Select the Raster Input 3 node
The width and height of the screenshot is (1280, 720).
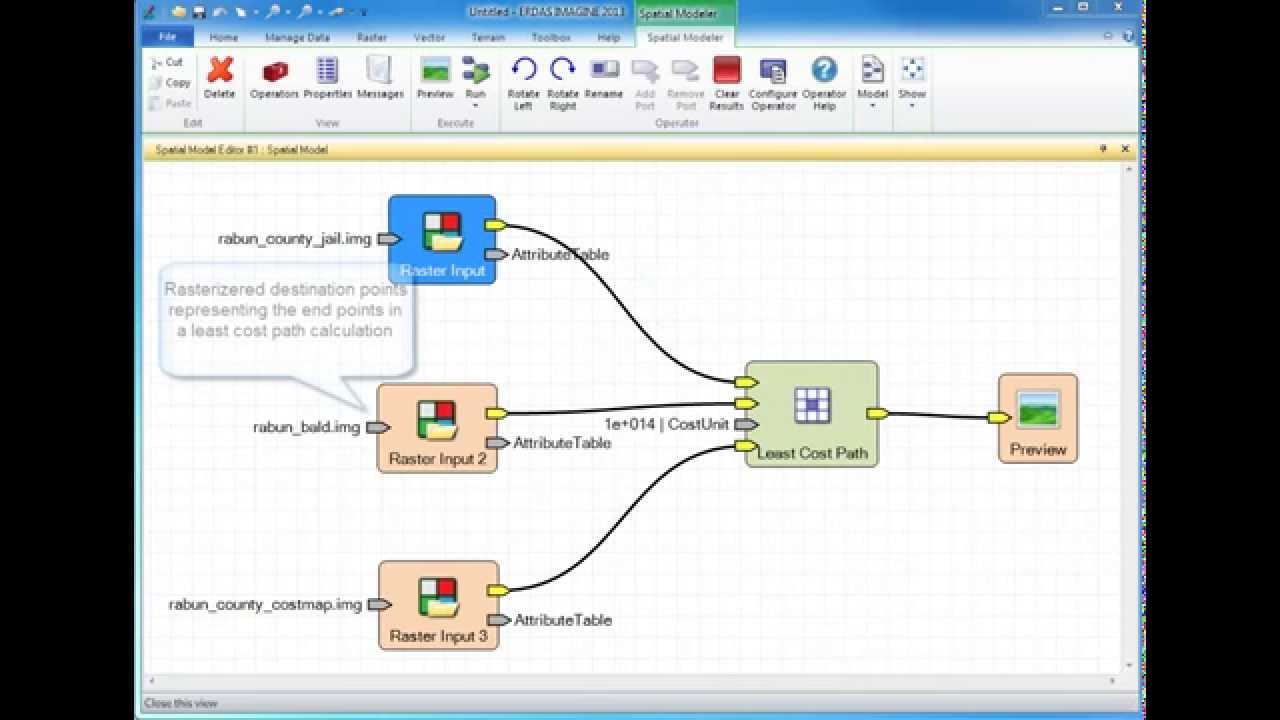point(438,605)
